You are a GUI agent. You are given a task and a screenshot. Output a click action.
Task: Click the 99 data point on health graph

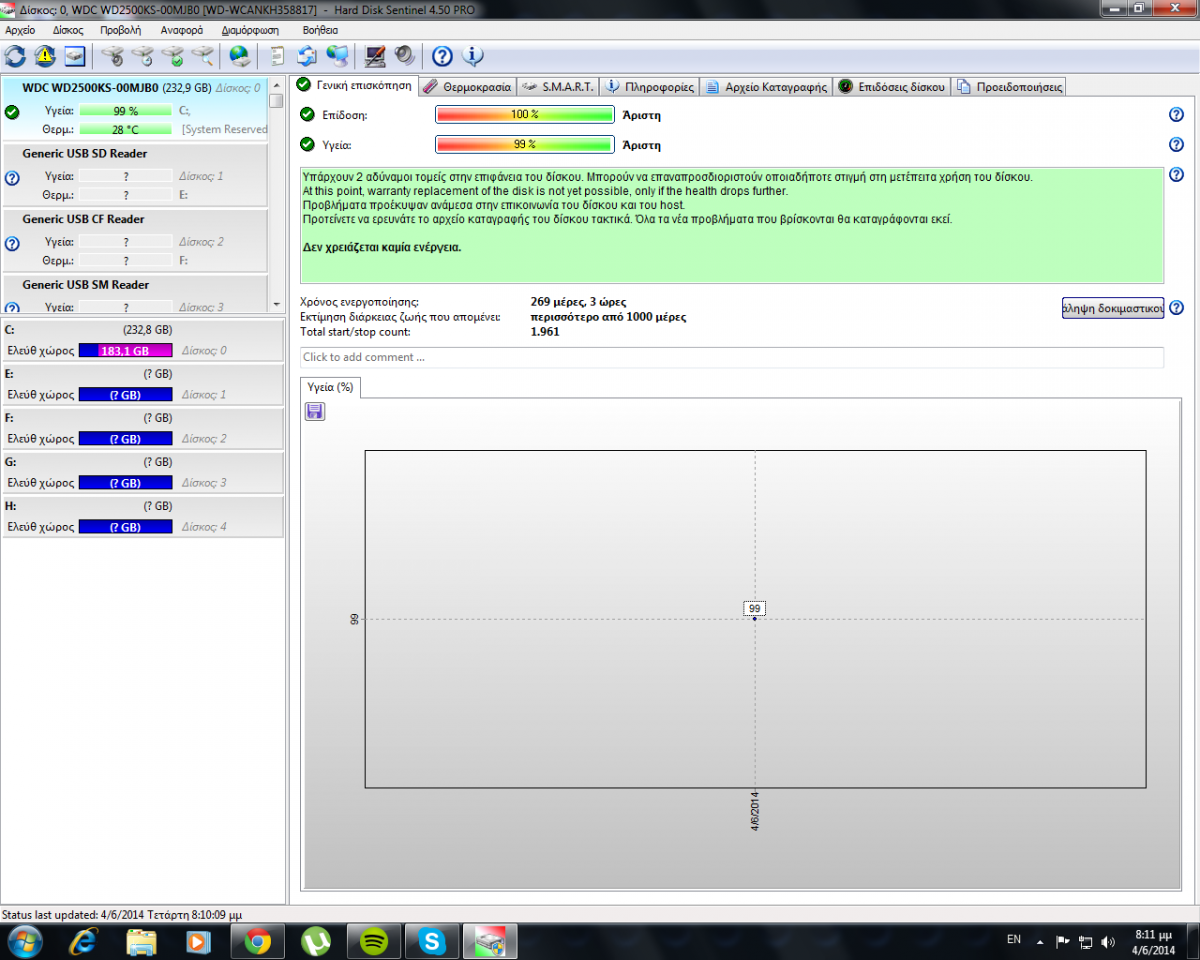click(x=755, y=619)
